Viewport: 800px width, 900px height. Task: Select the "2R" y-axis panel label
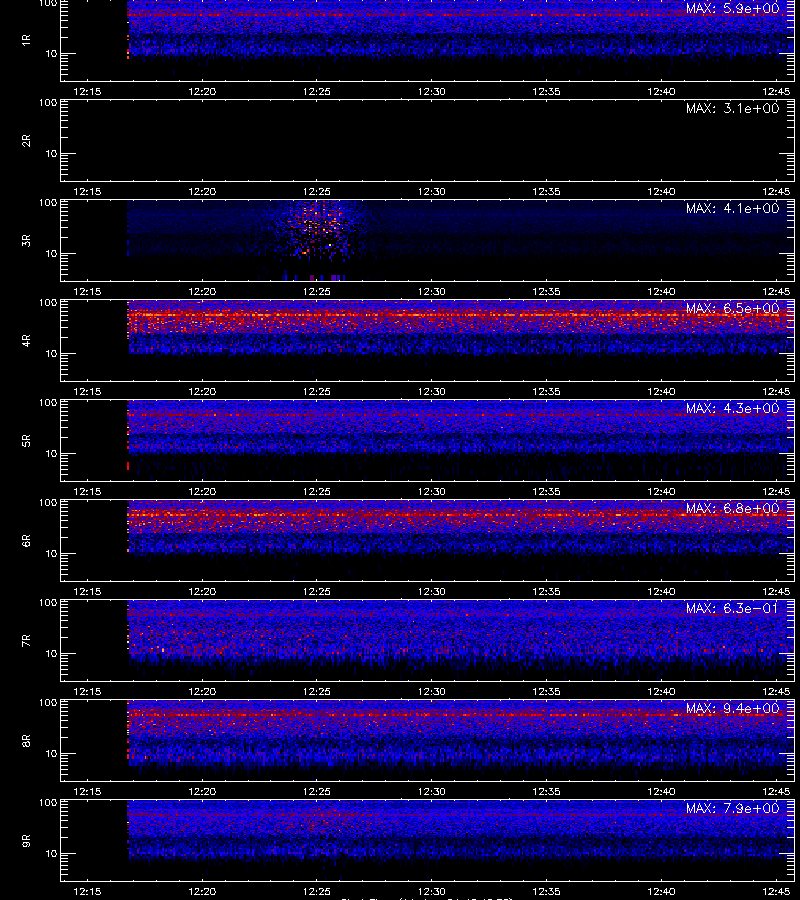26,141
